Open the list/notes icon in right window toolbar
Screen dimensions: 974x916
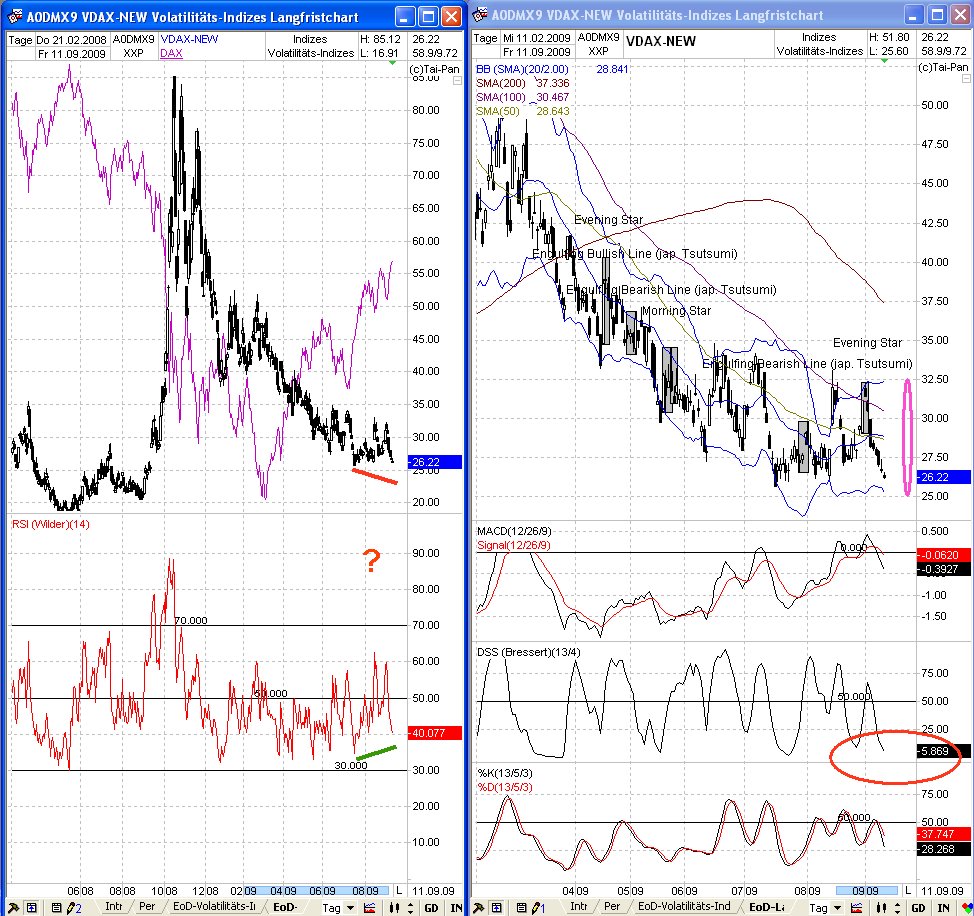521,908
